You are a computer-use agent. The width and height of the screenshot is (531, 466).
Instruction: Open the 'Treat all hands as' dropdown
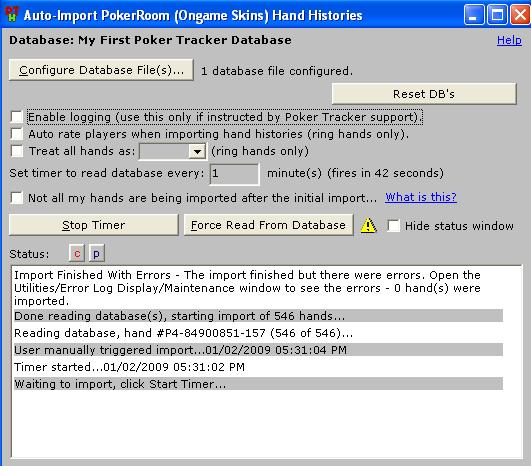tap(197, 151)
